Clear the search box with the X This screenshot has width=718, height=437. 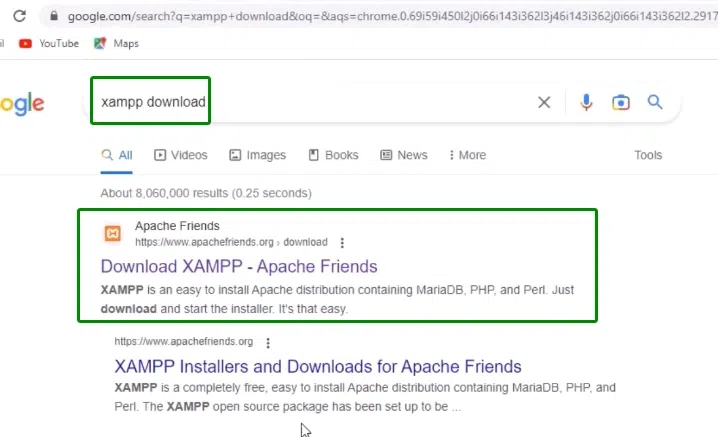coord(544,102)
